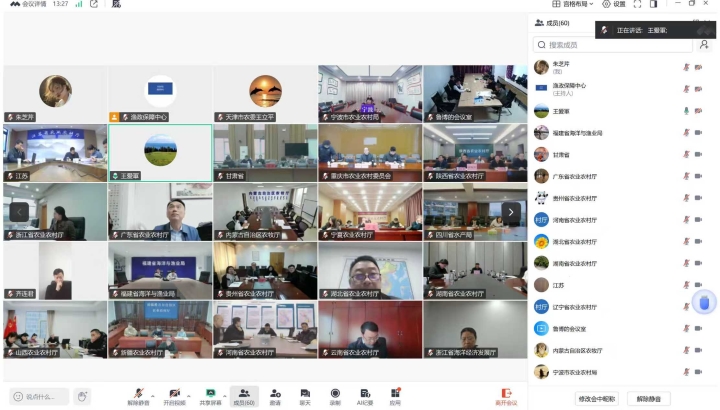Go to next page of video tiles
The height and width of the screenshot is (410, 720).
tap(511, 211)
